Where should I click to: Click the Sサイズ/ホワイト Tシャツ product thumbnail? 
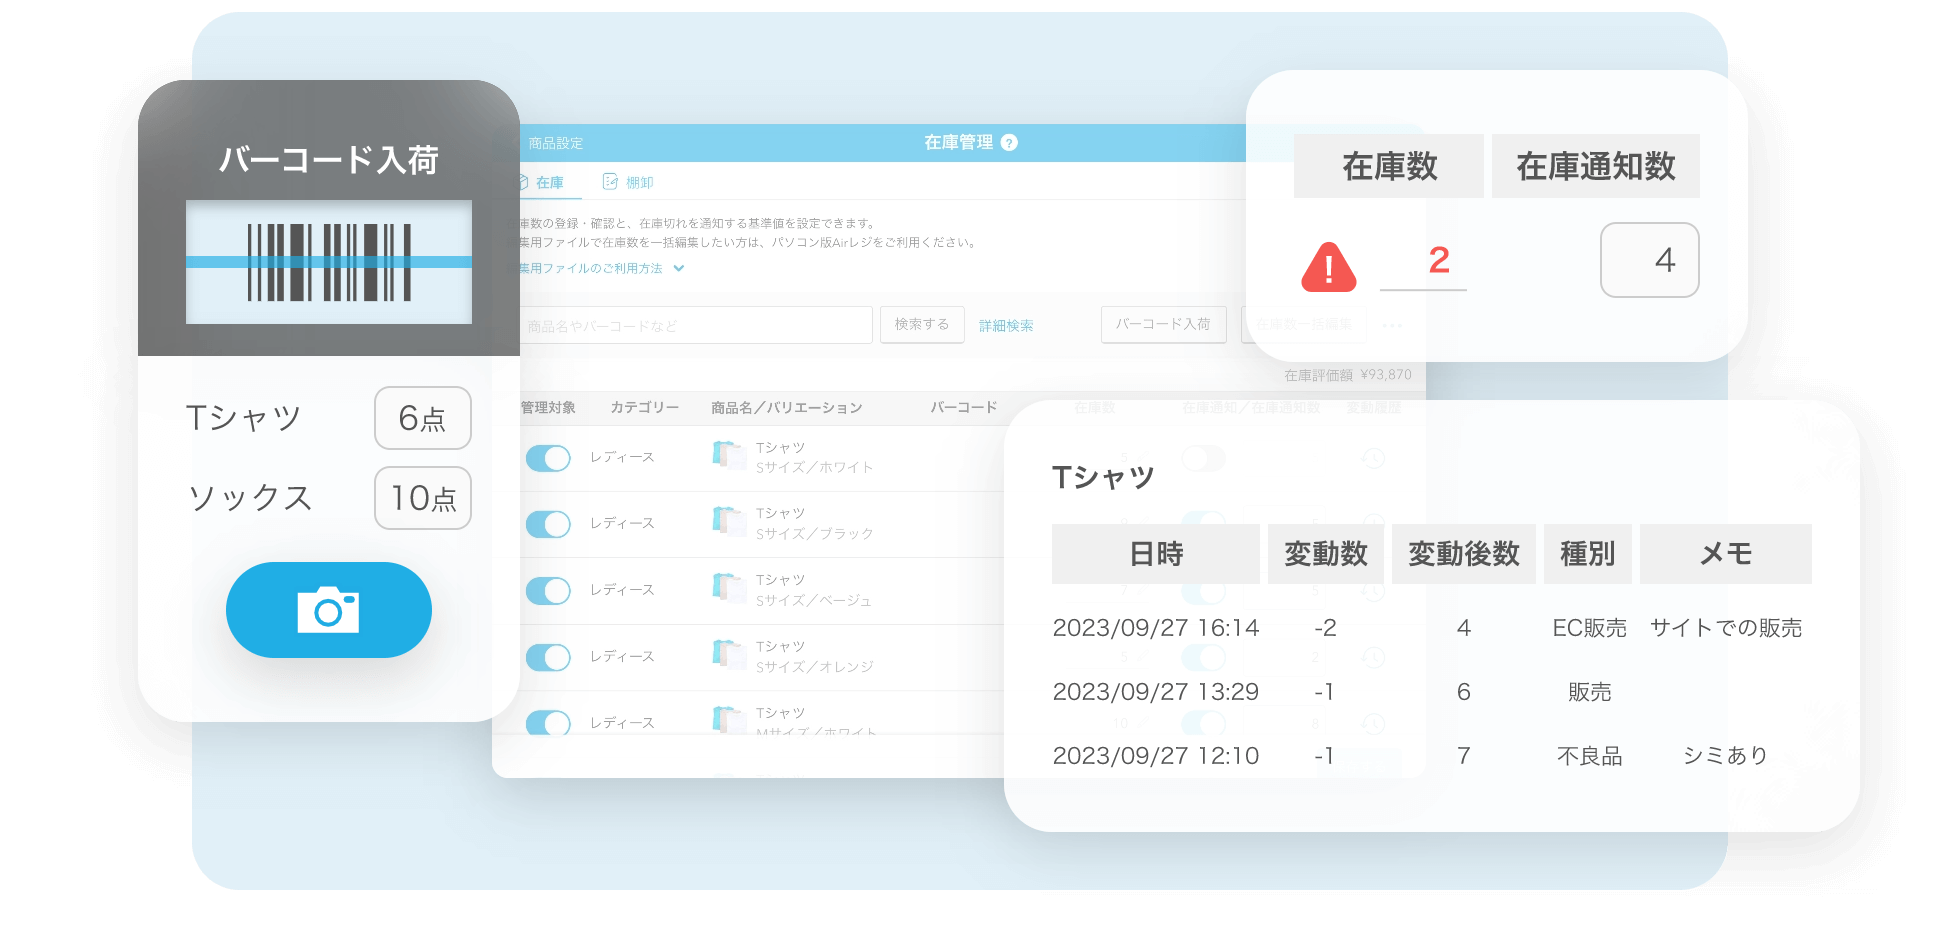tap(729, 456)
